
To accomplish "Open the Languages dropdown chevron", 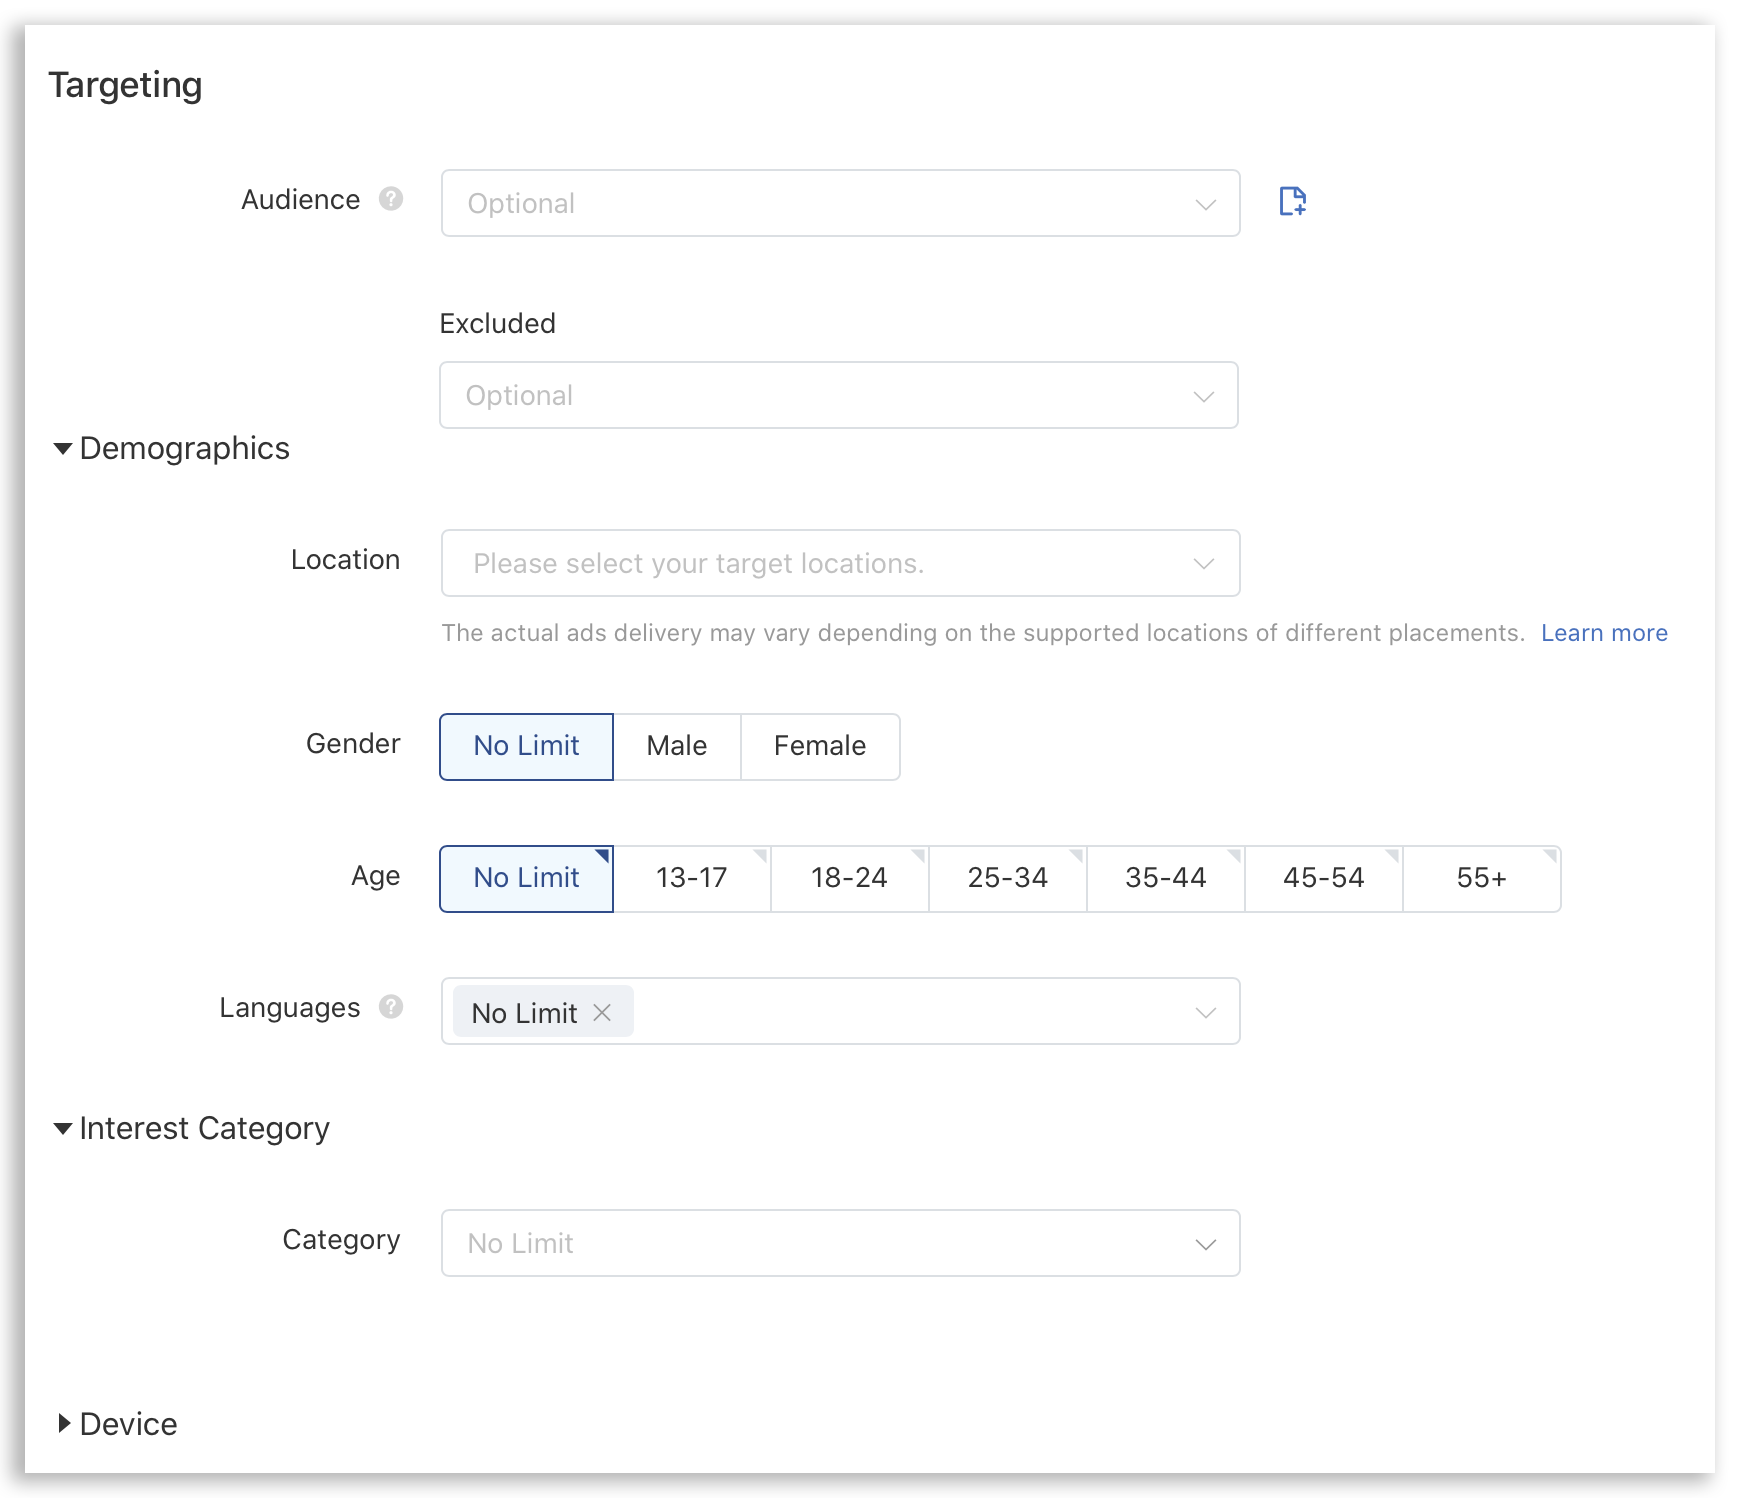I will (x=1205, y=1012).
